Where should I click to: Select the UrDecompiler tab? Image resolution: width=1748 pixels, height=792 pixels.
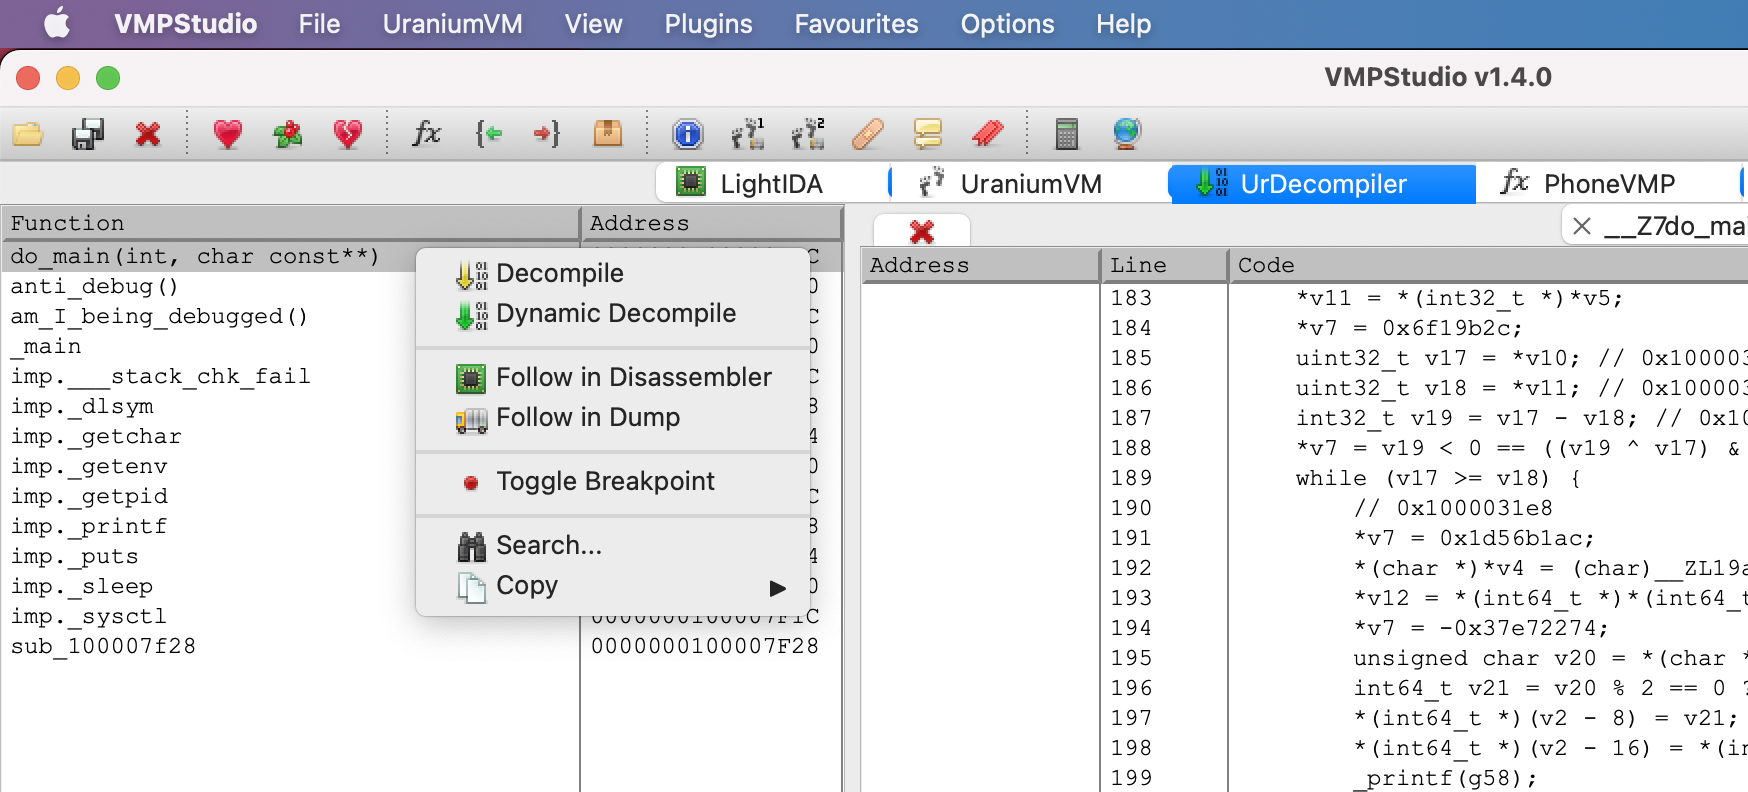(1322, 183)
